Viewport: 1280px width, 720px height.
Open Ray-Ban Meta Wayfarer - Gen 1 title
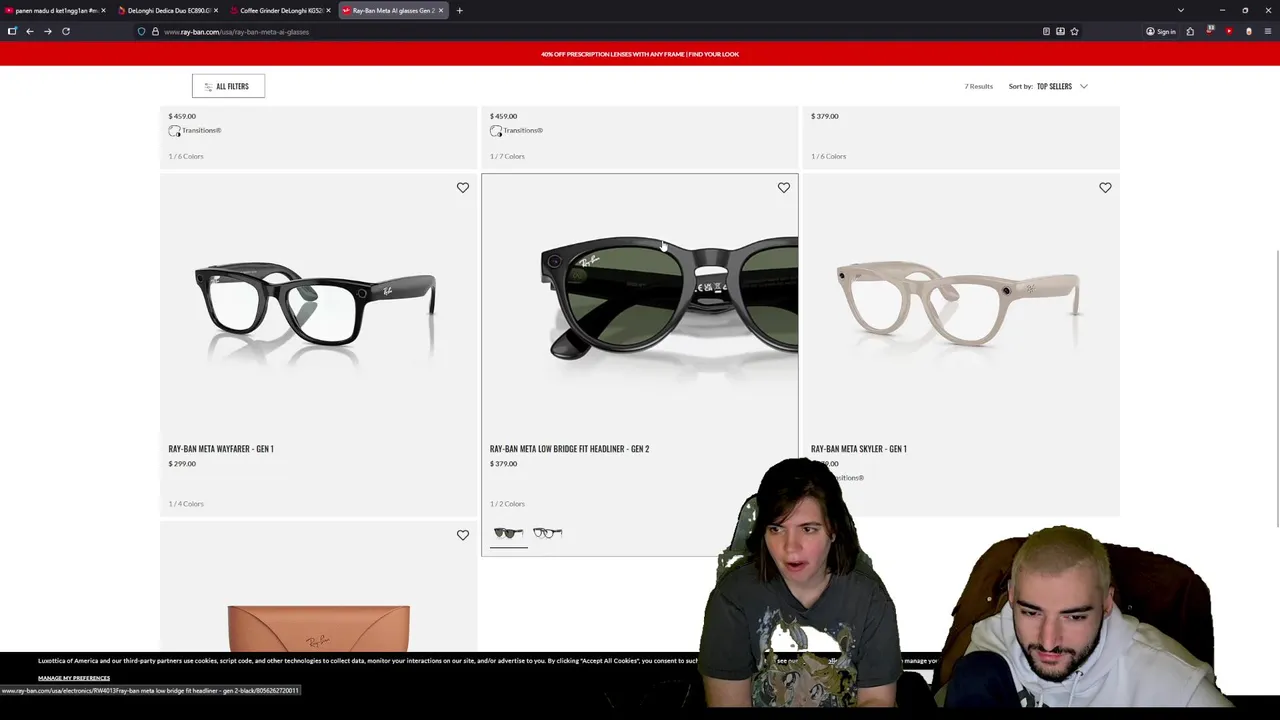point(221,449)
